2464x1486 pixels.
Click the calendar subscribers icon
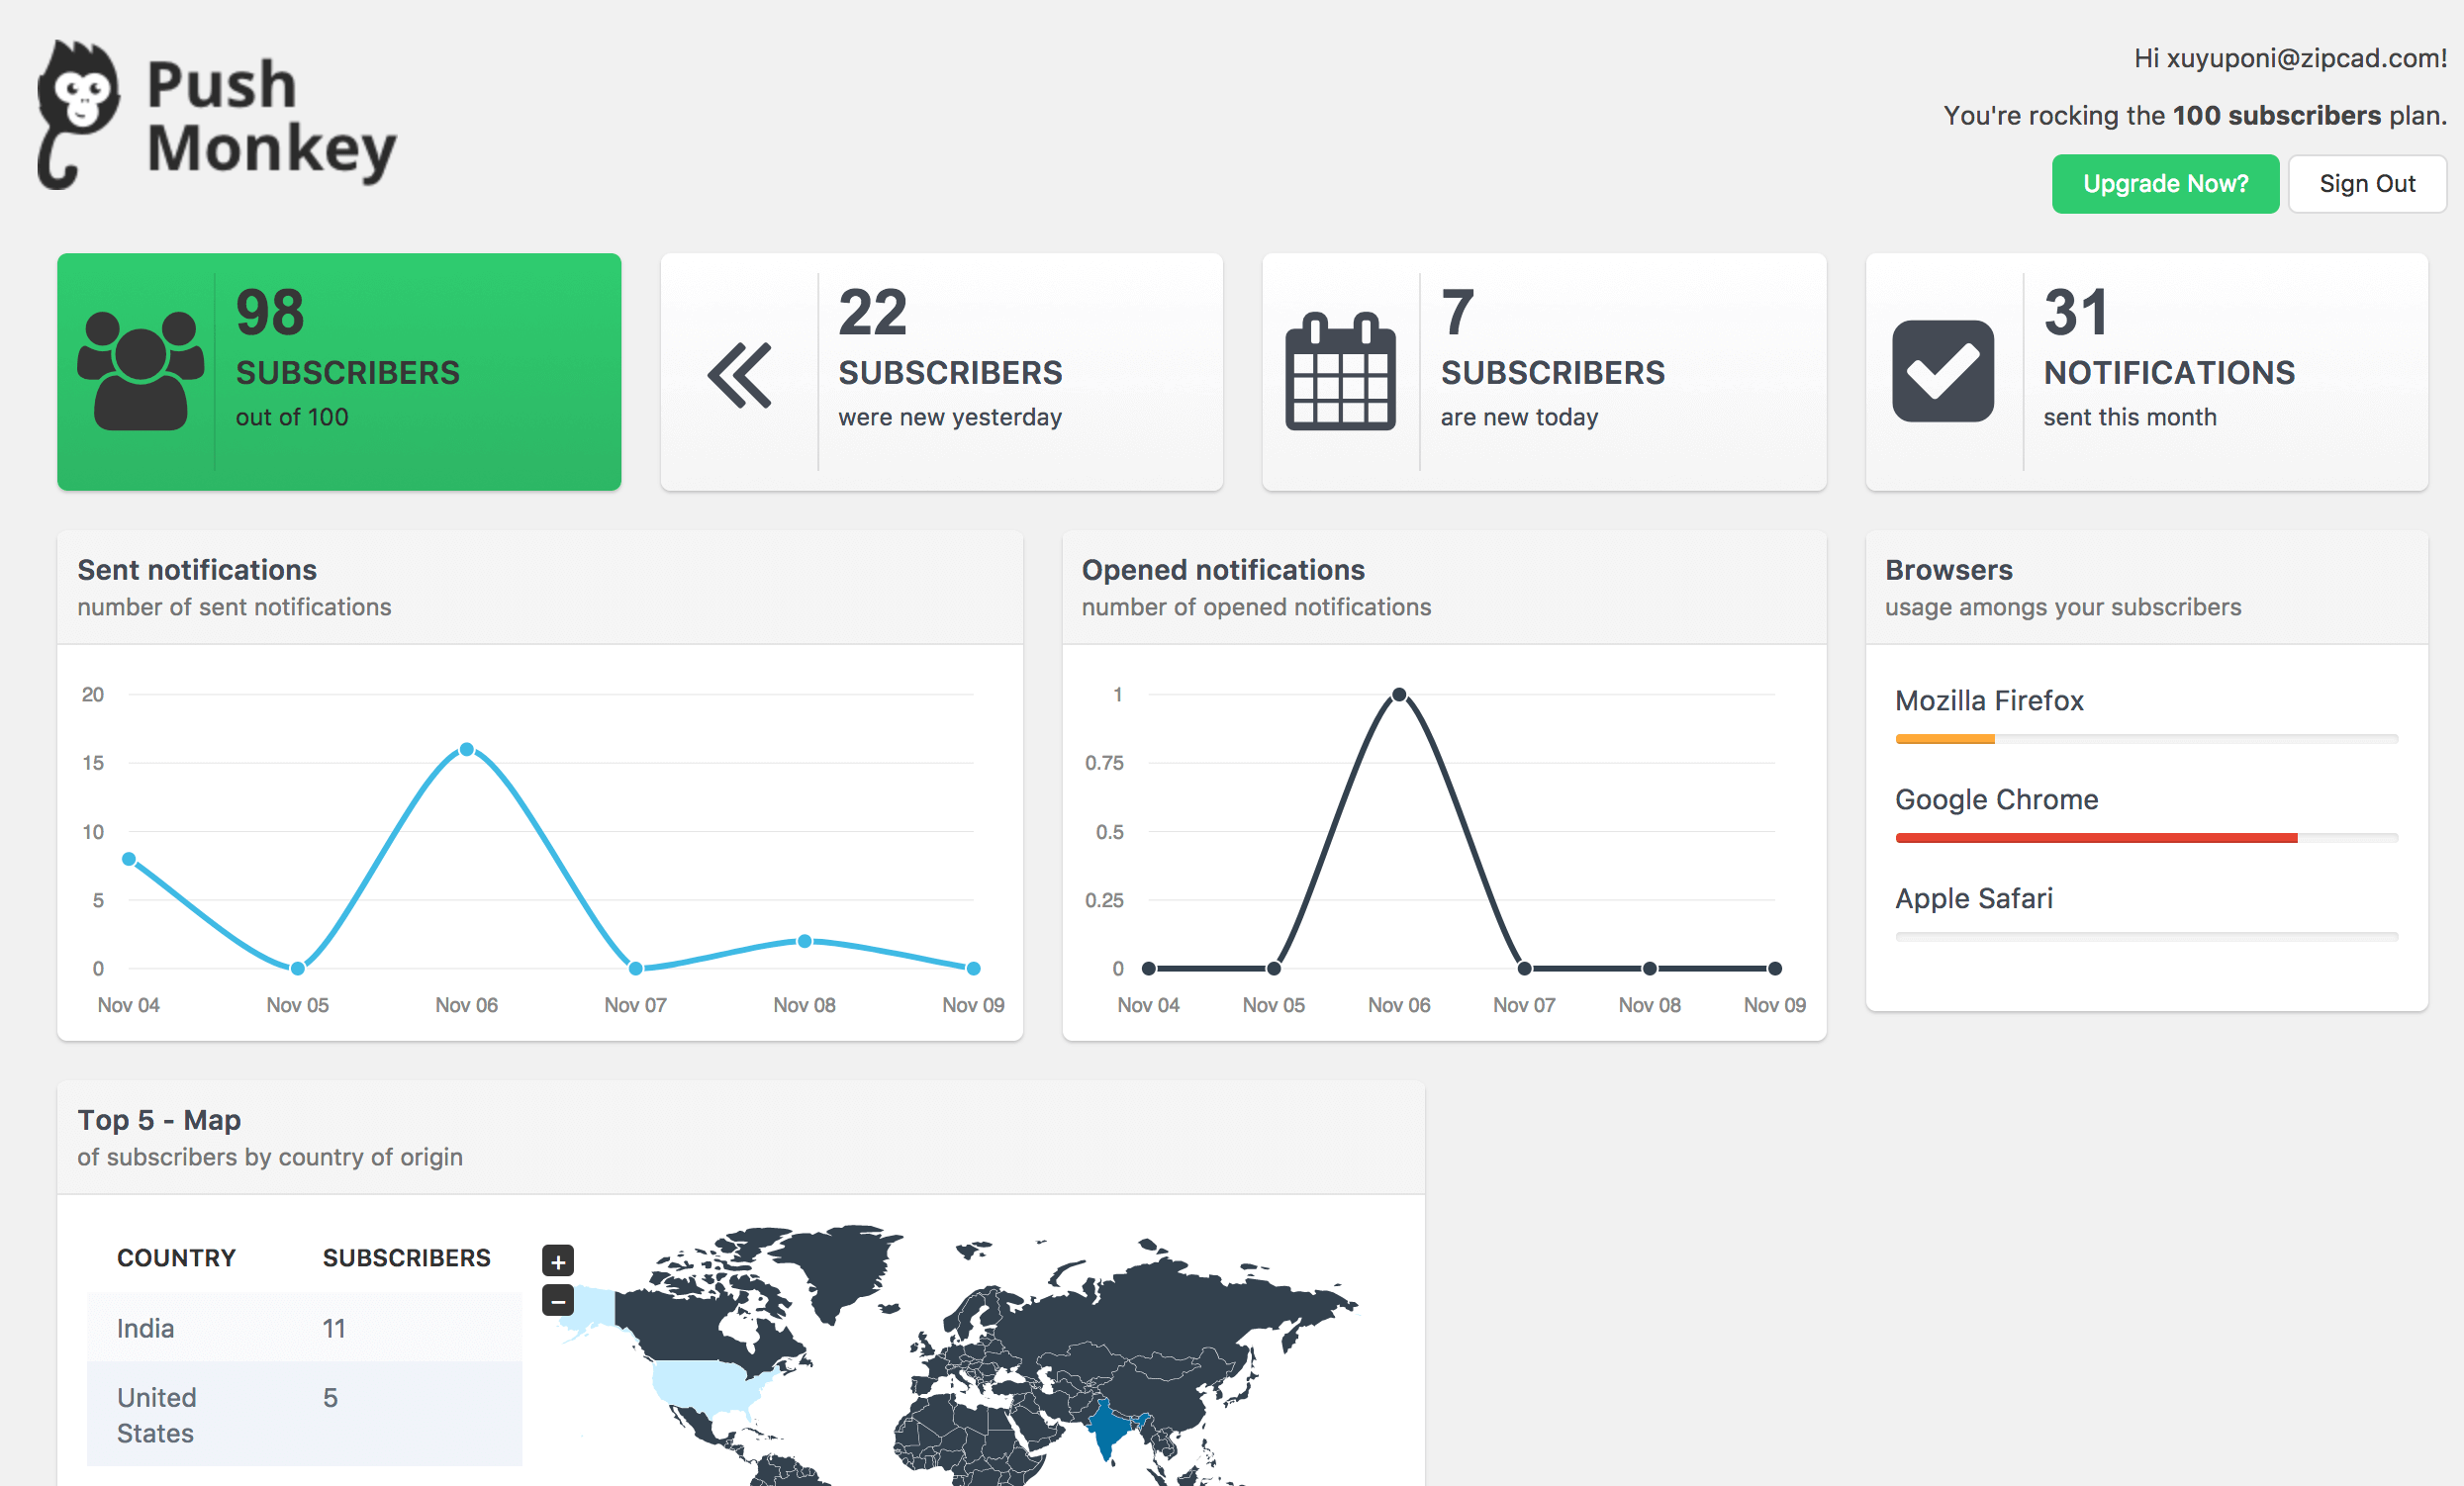click(x=1343, y=370)
